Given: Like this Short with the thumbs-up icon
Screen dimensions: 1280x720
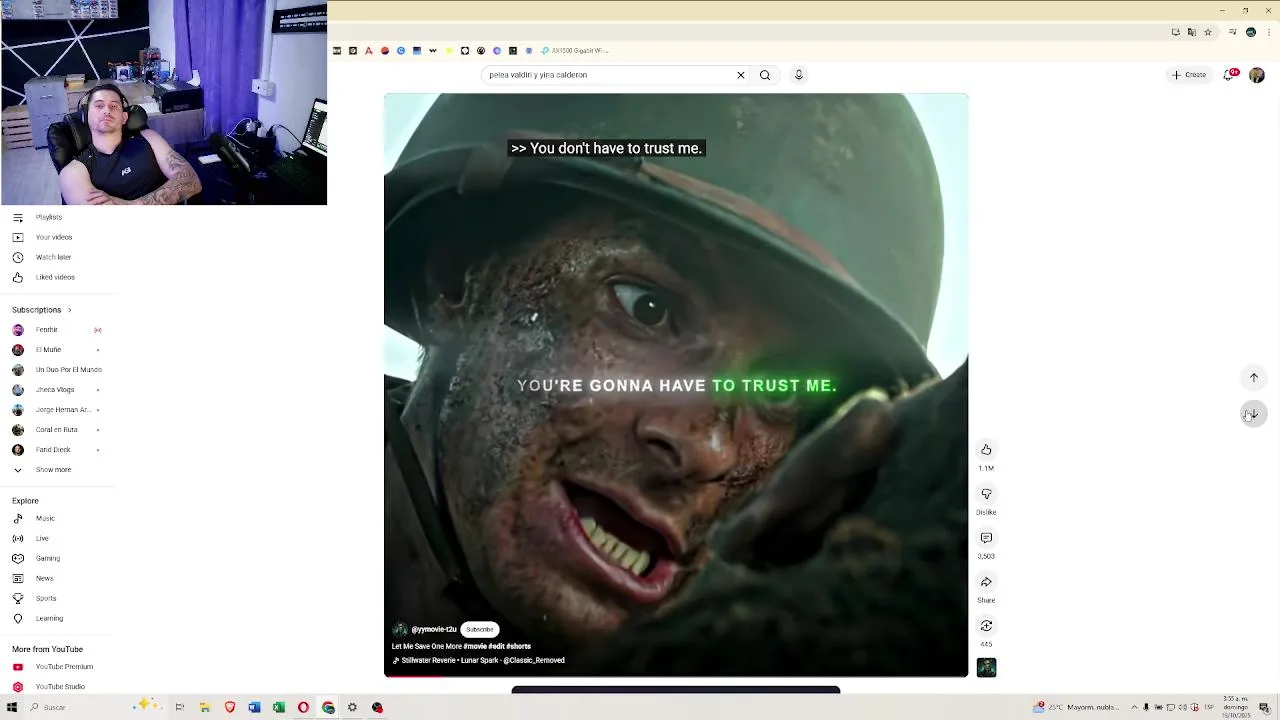Looking at the screenshot, I should (986, 450).
